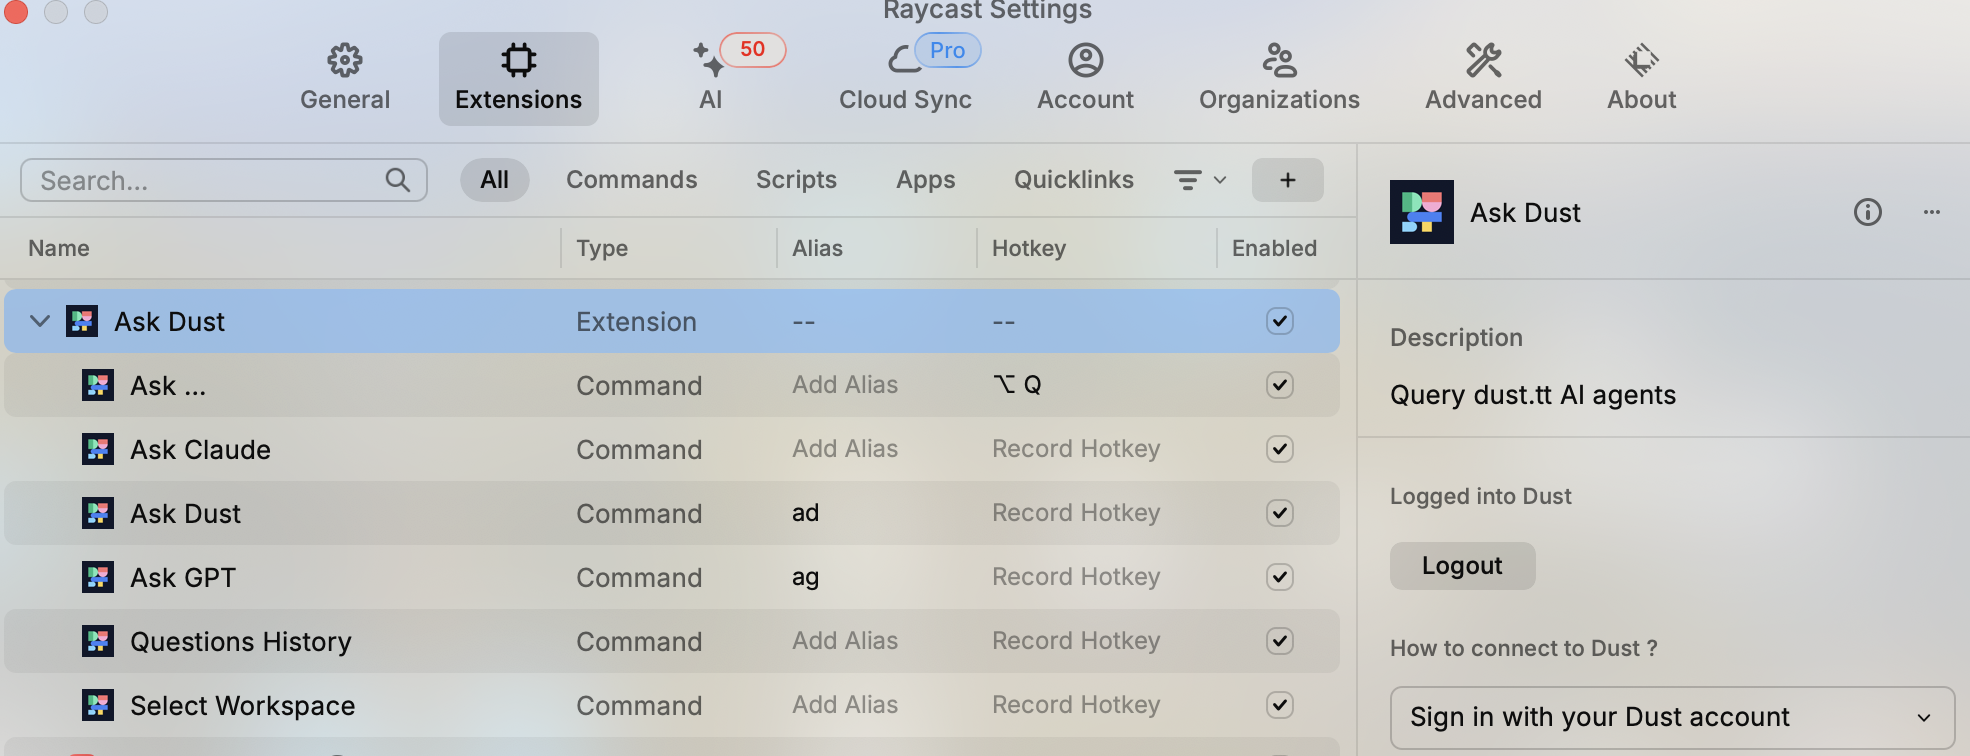1970x756 pixels.
Task: Click the info icon beside Ask Dust
Action: [1867, 212]
